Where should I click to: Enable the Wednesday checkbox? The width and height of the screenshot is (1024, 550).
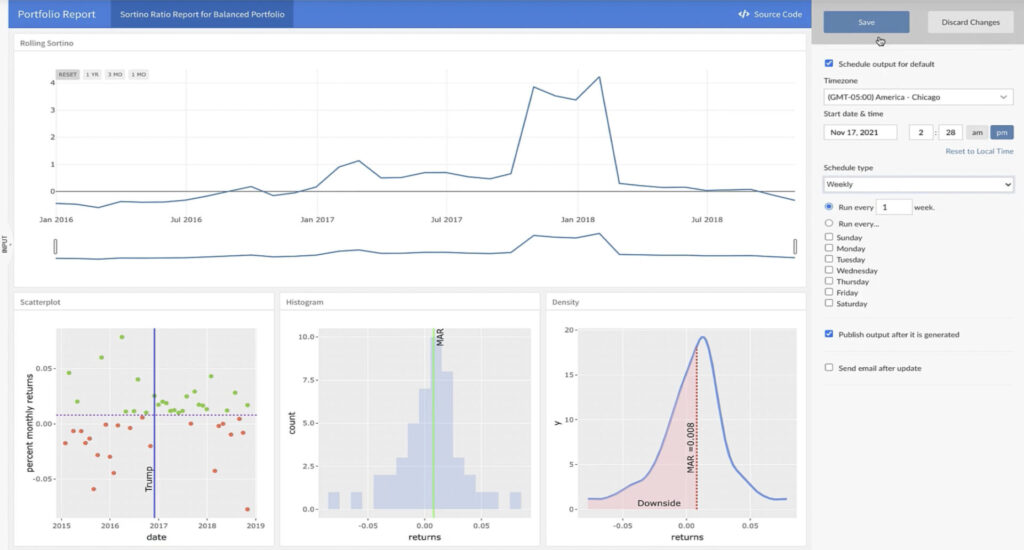(x=829, y=270)
